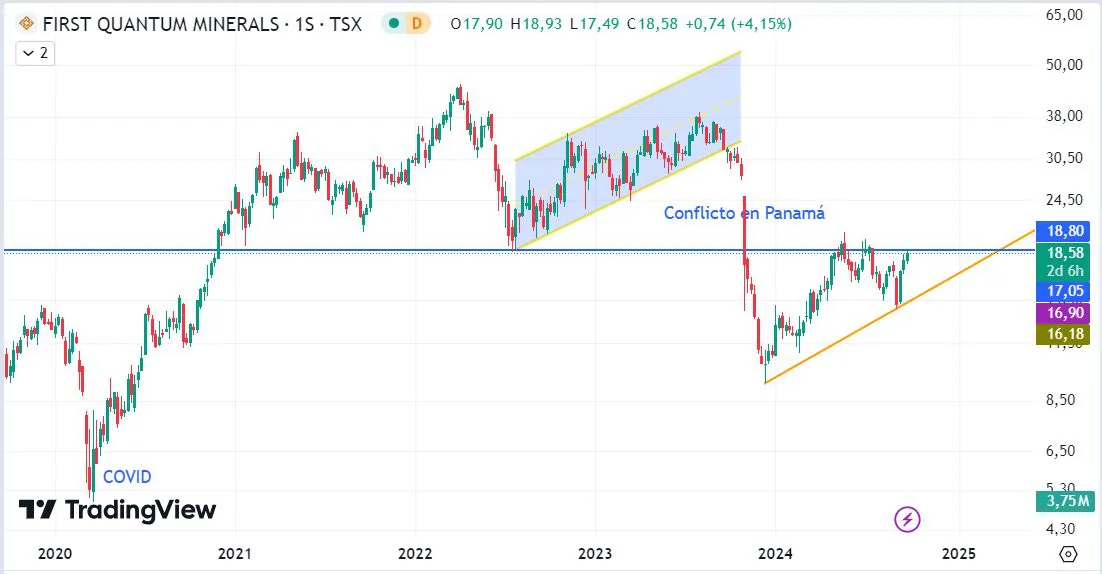Screen dimensions: 1102x574
Task: Select the purple 16,90 price label
Action: pos(1065,313)
